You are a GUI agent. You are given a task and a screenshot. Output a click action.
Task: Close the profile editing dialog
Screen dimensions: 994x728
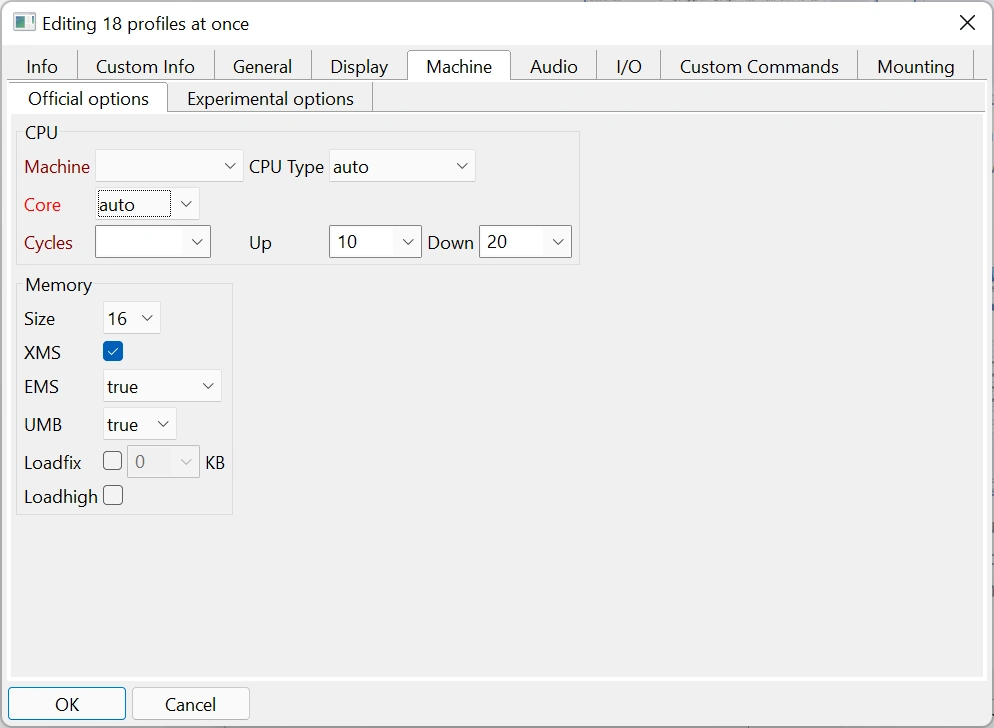tap(966, 23)
